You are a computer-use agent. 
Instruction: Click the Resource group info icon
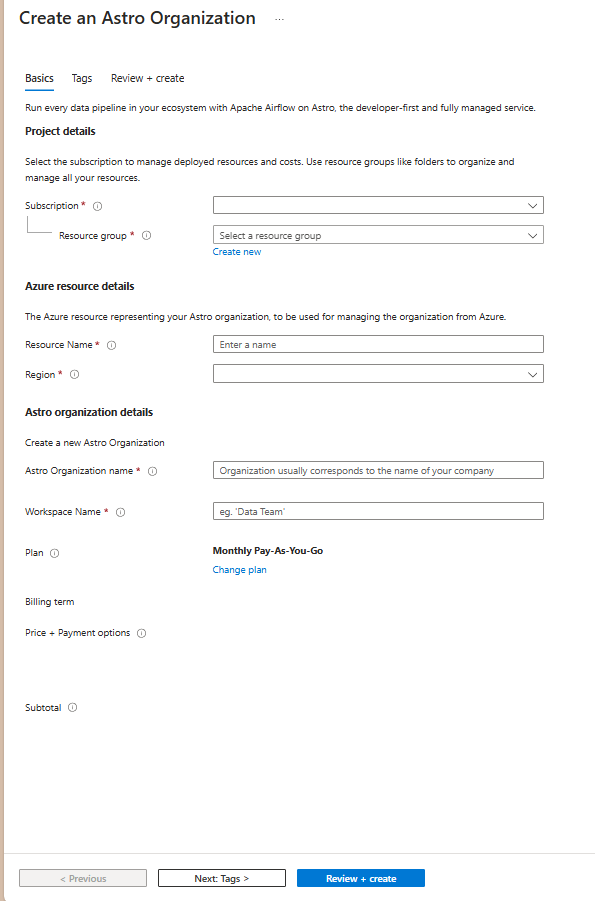pos(147,235)
